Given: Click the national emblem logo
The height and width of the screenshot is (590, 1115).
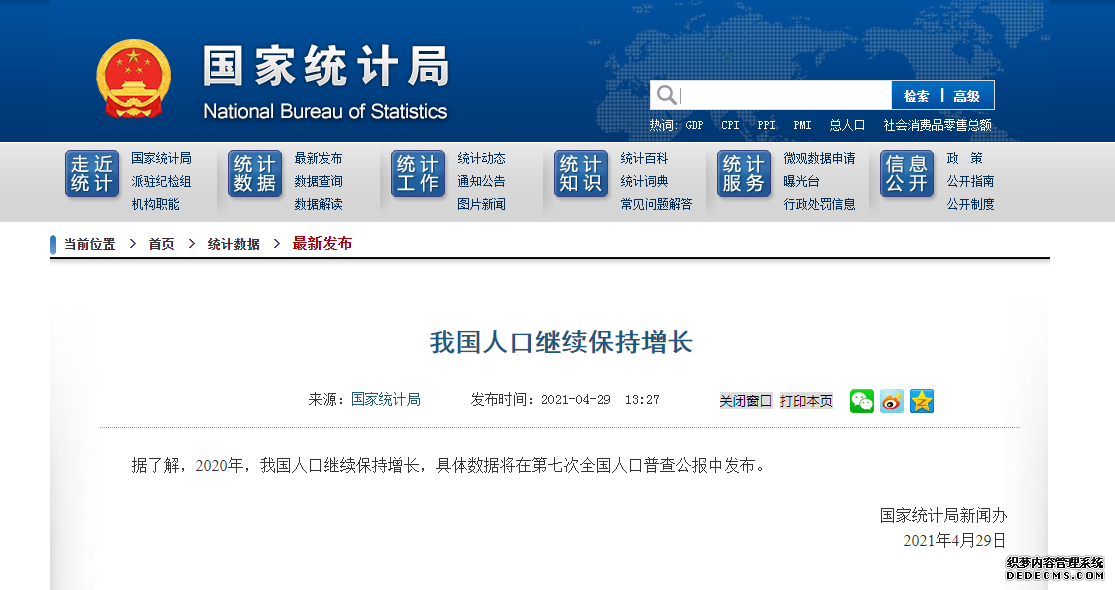Looking at the screenshot, I should tap(134, 79).
